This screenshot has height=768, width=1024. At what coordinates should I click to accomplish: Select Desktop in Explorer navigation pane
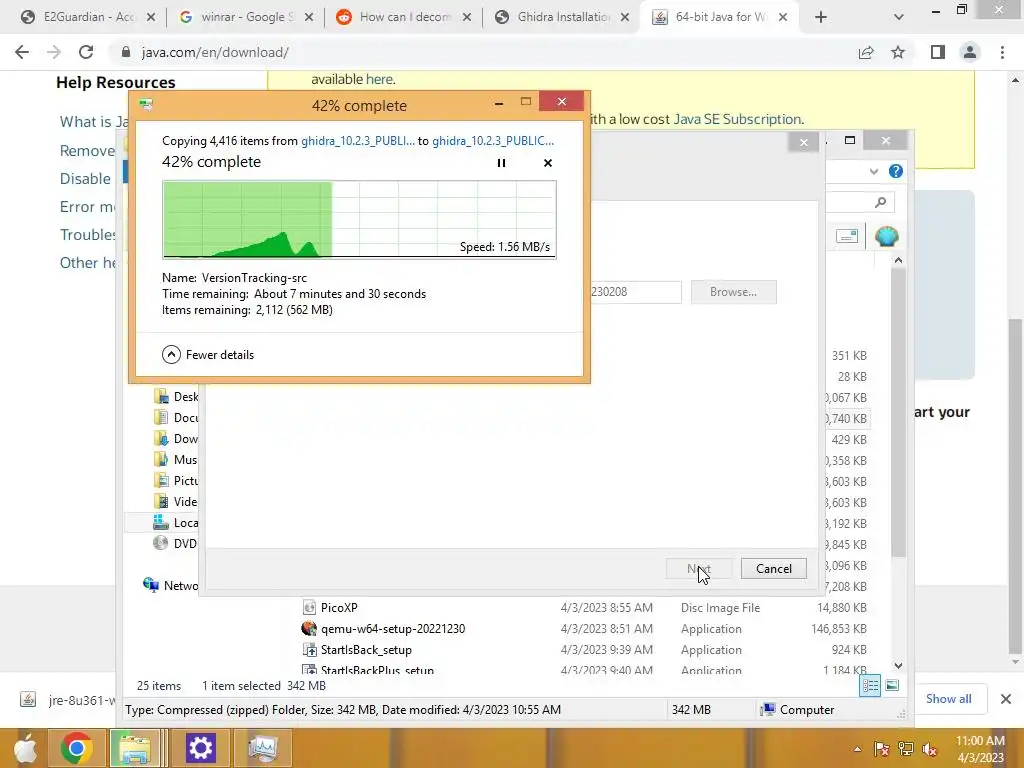[x=175, y=396]
